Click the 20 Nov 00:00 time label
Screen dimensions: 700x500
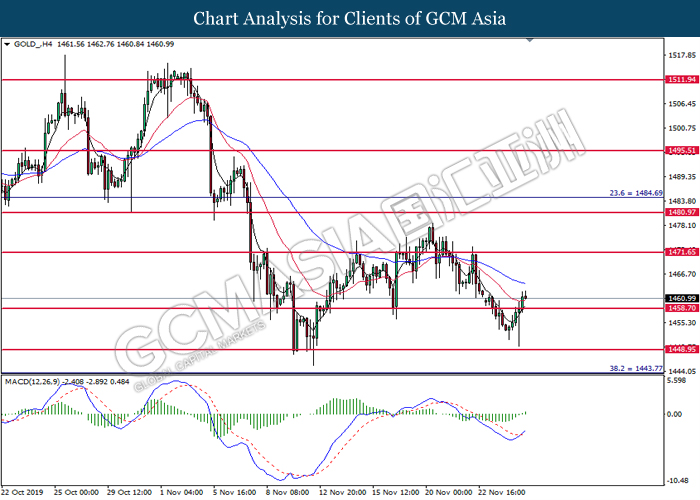(449, 492)
